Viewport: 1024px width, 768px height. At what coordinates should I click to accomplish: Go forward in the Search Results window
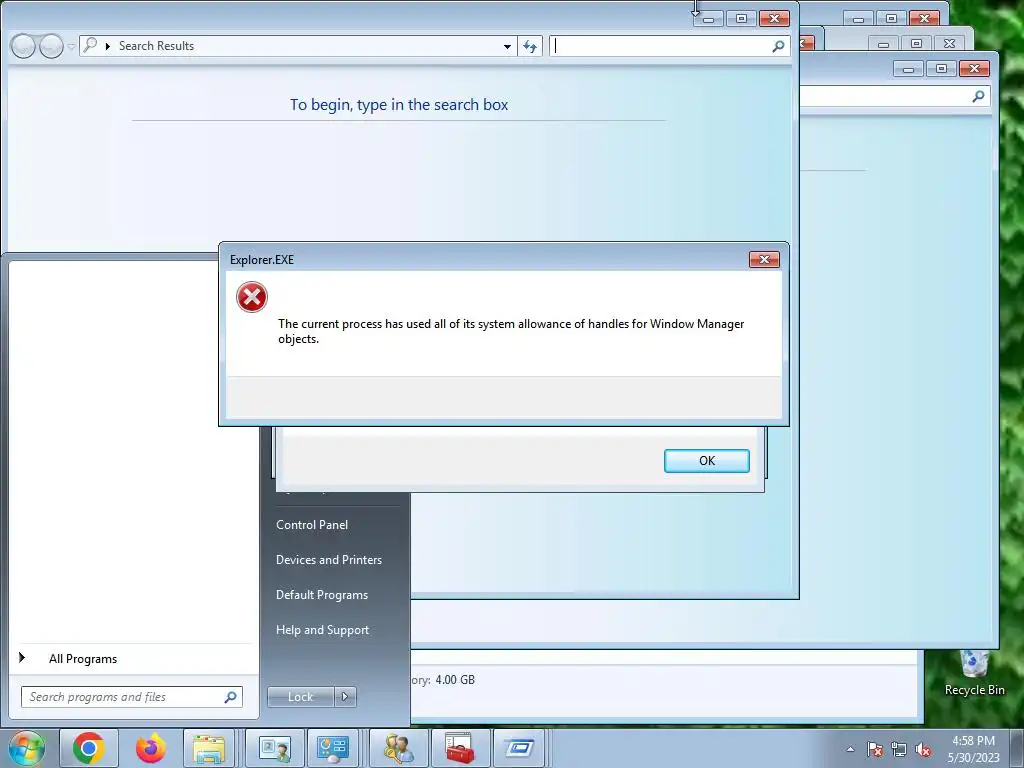pos(52,46)
